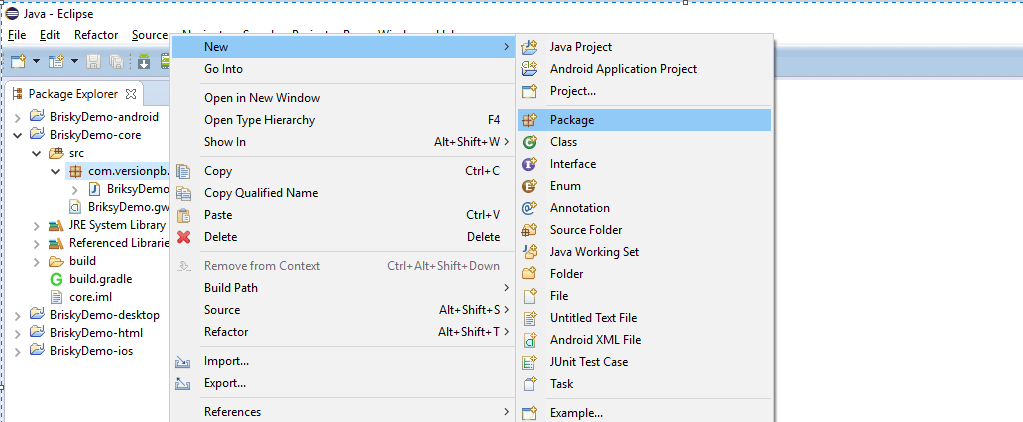Viewport: 1023px width, 422px height.
Task: Close the Package Explorer tab
Action: click(130, 94)
